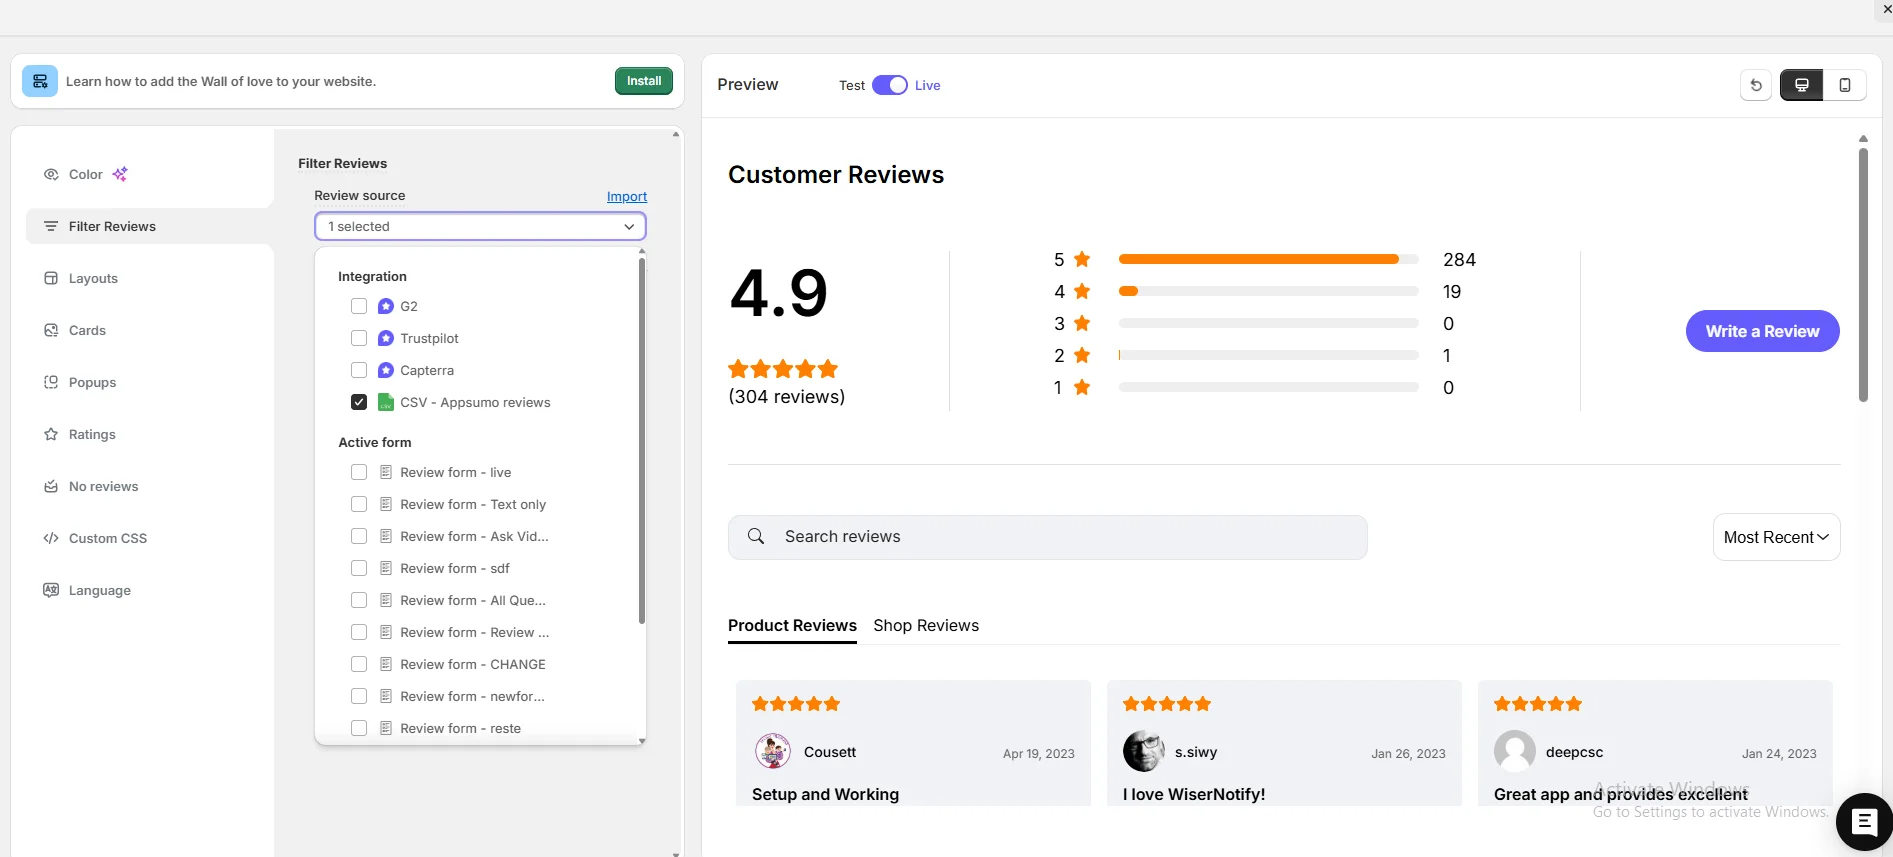Open the Layouts settings section
This screenshot has height=857, width=1893.
click(x=150, y=278)
